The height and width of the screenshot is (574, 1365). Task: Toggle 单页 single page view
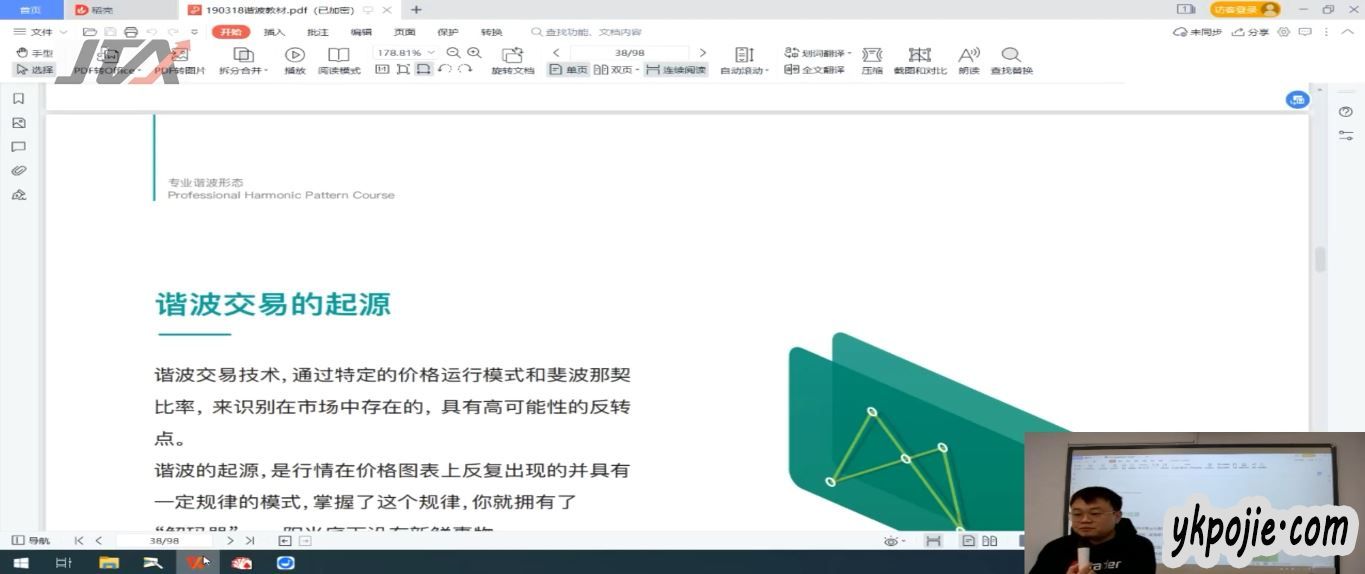568,70
